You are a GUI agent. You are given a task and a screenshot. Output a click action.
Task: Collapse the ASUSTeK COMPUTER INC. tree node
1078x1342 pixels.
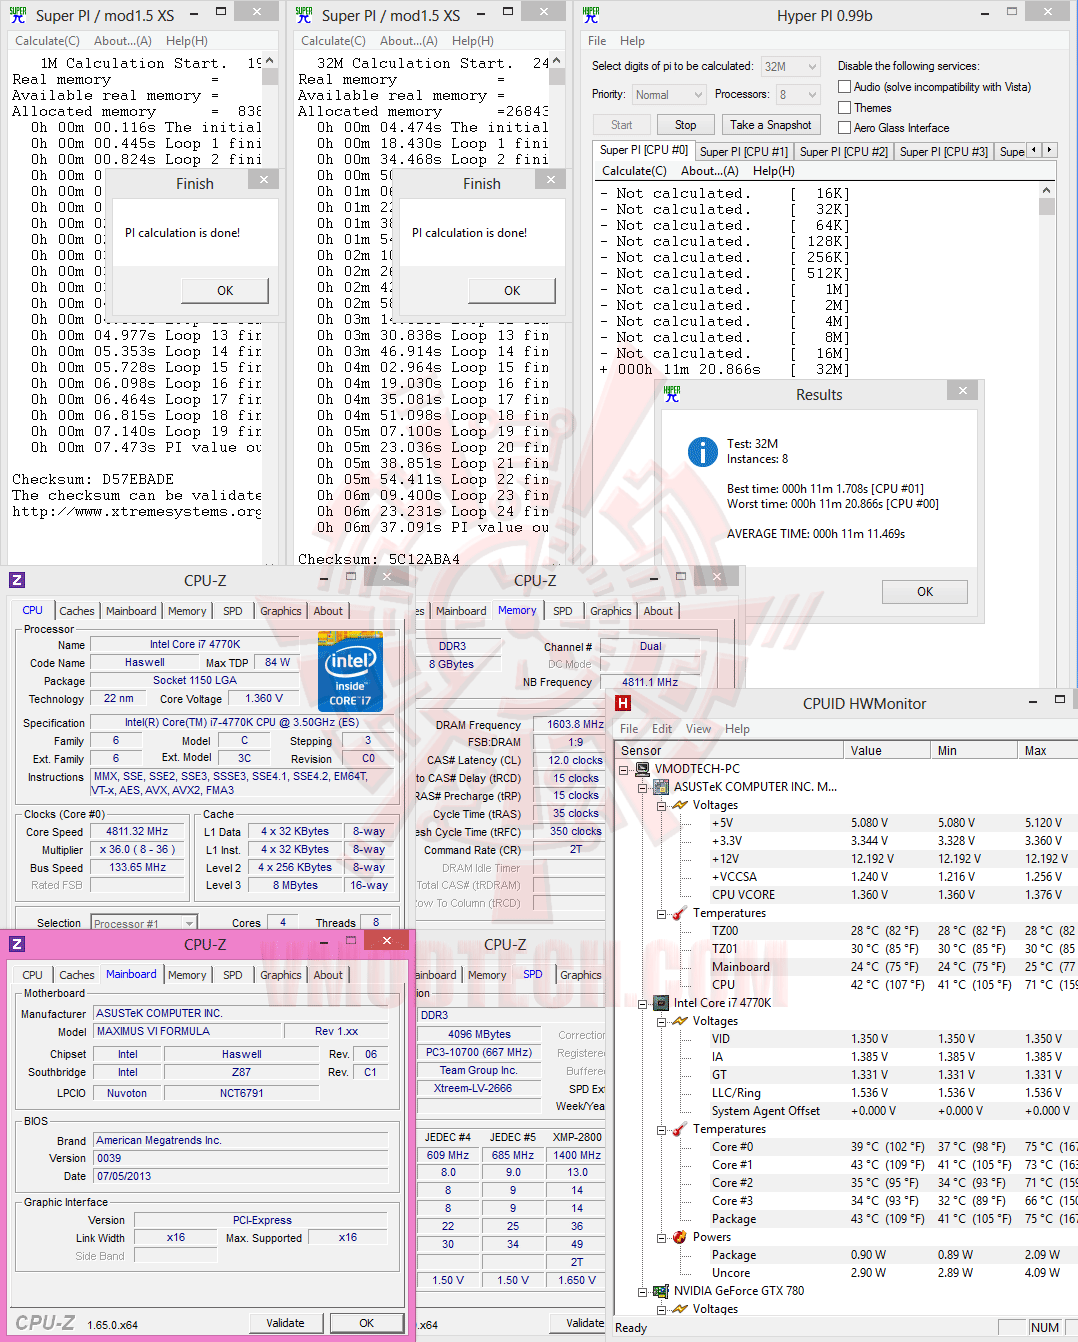tap(643, 788)
